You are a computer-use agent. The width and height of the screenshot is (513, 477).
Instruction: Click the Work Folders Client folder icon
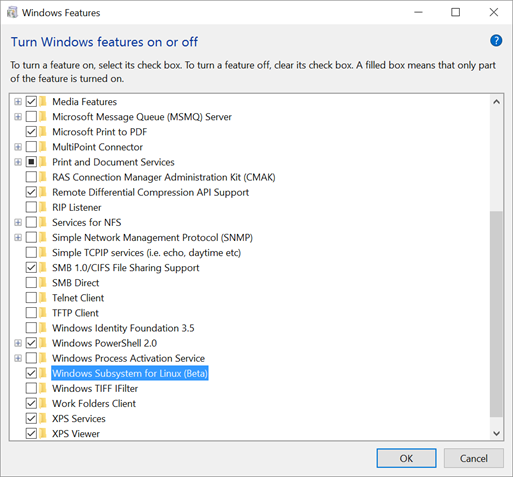coord(43,403)
